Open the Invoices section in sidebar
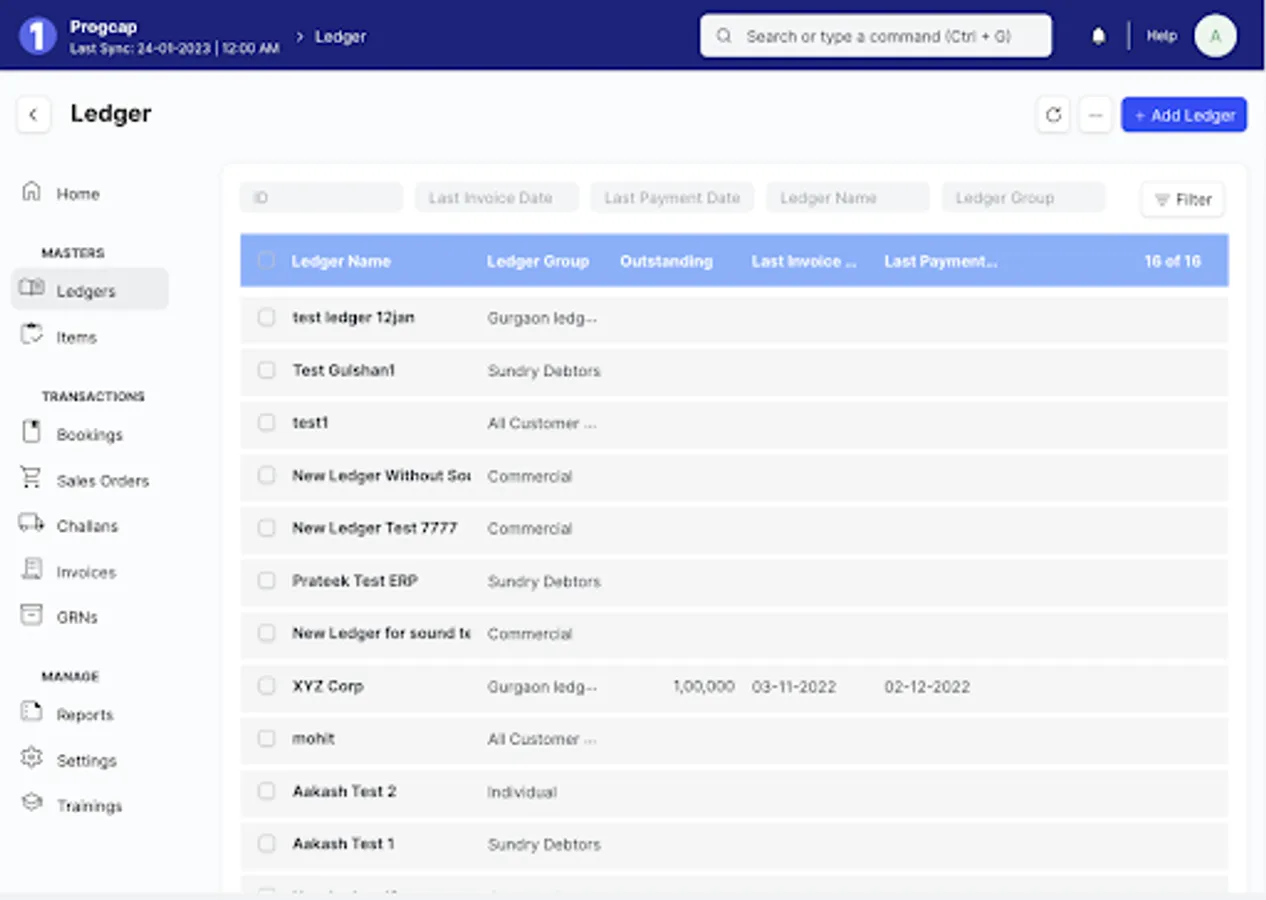The height and width of the screenshot is (900, 1266). coord(85,572)
